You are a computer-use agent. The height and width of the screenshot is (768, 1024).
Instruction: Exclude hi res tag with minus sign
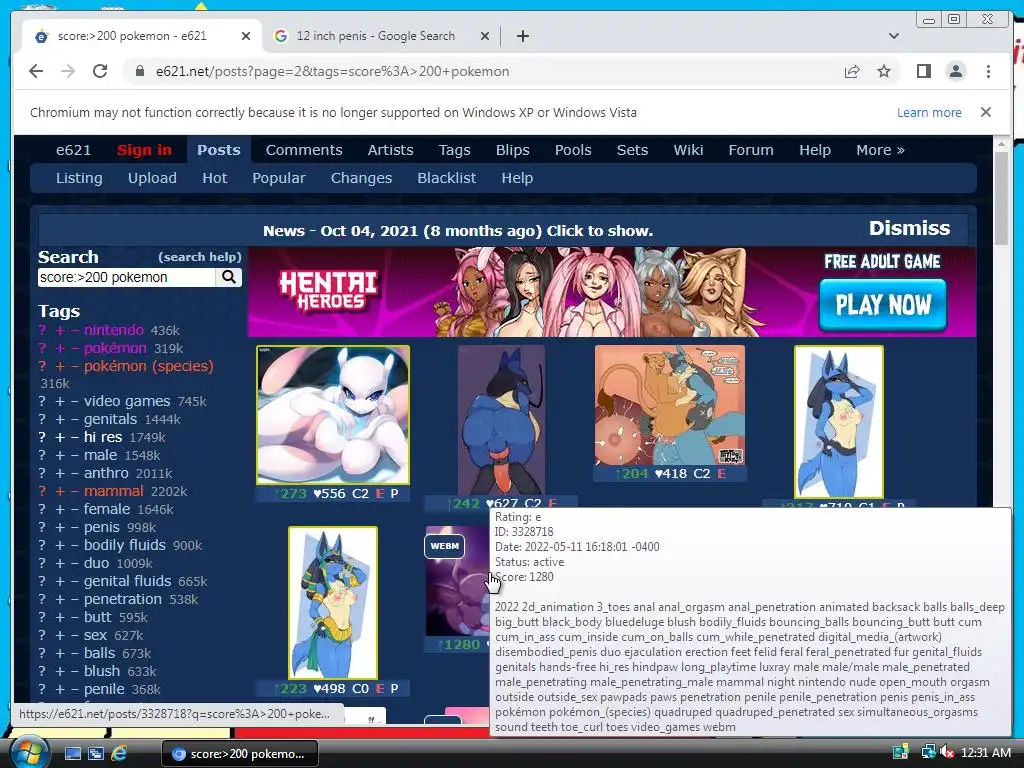(x=74, y=438)
